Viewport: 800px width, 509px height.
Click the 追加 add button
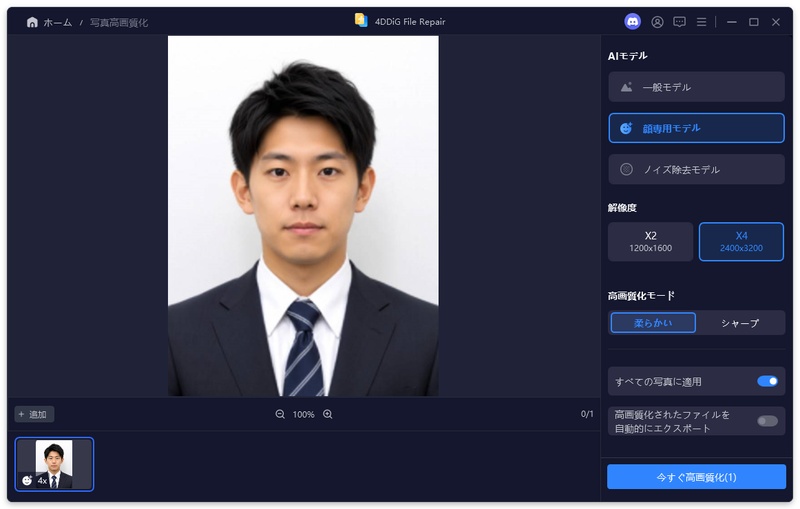click(x=34, y=414)
